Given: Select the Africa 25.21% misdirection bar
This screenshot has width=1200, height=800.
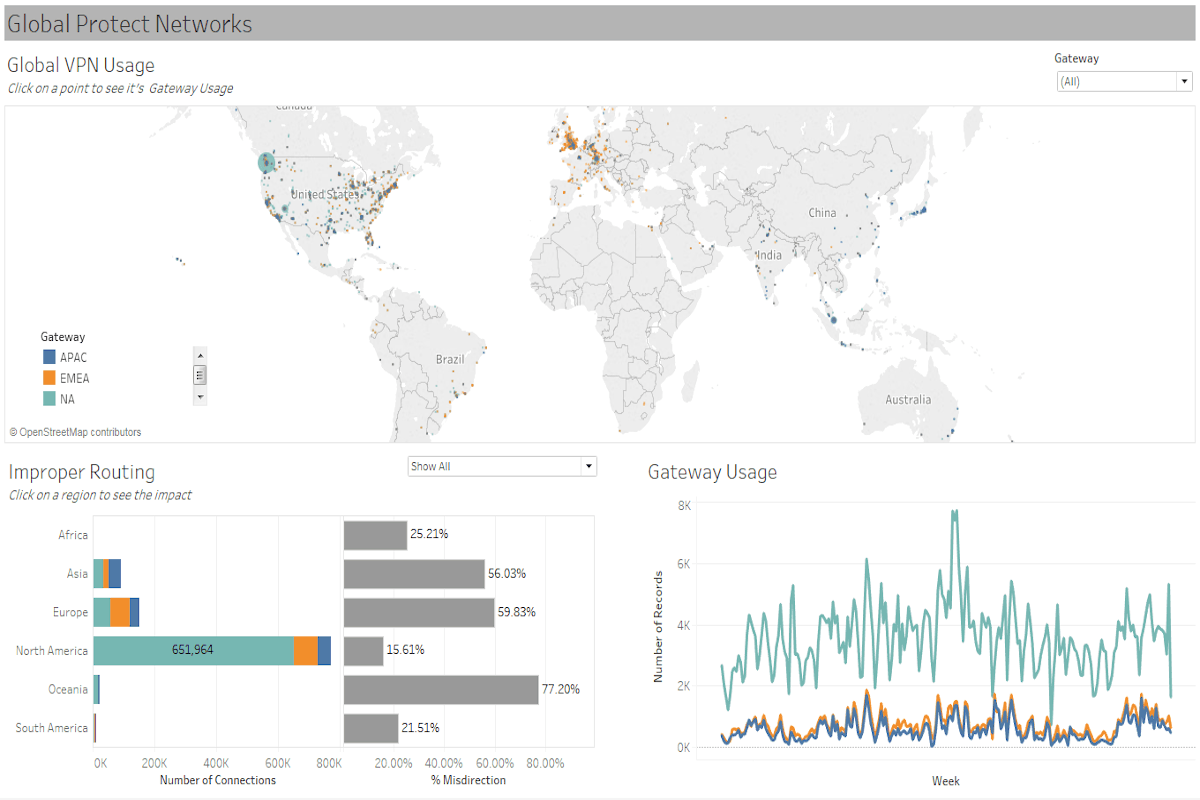Looking at the screenshot, I should click(x=375, y=535).
